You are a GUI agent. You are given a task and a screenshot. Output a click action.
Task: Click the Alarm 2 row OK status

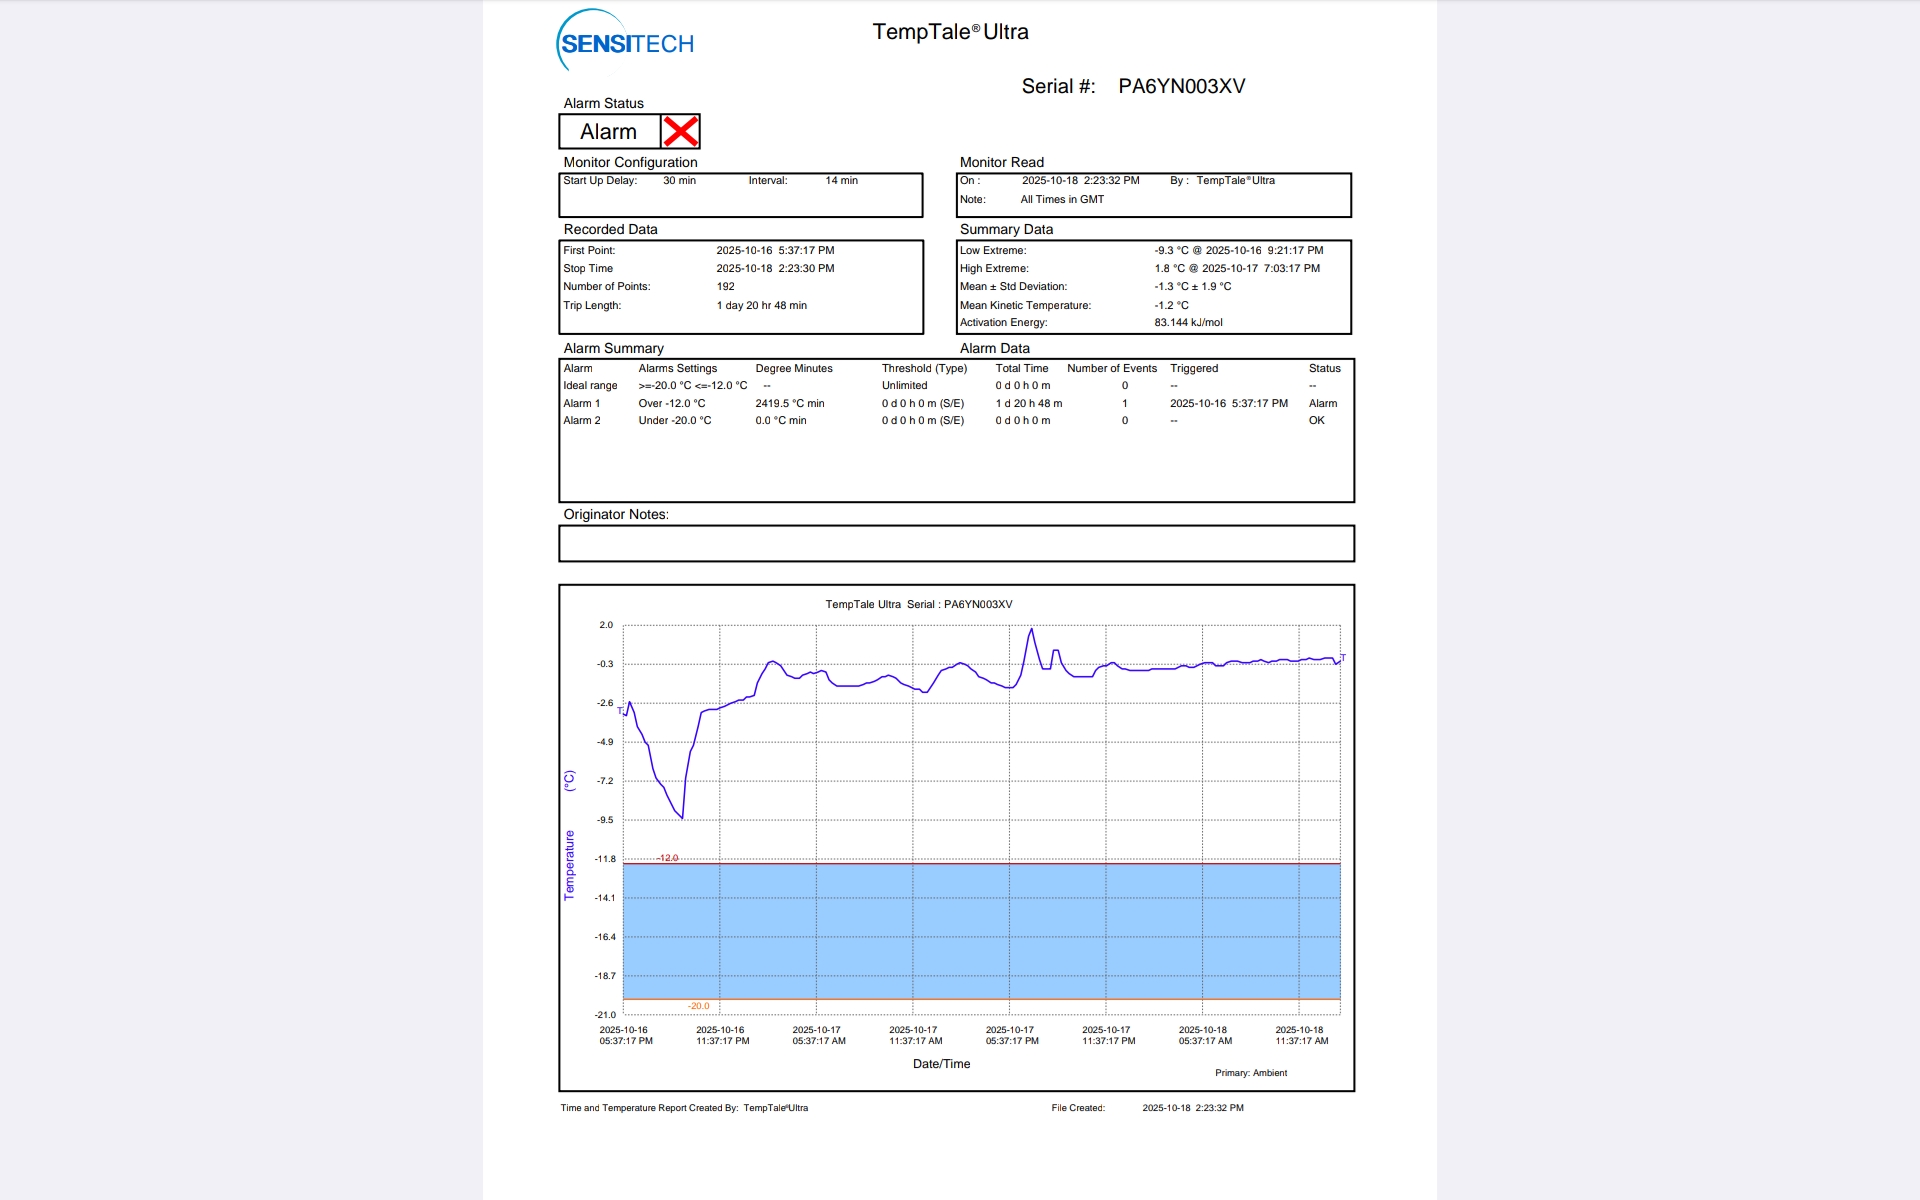(x=1316, y=421)
